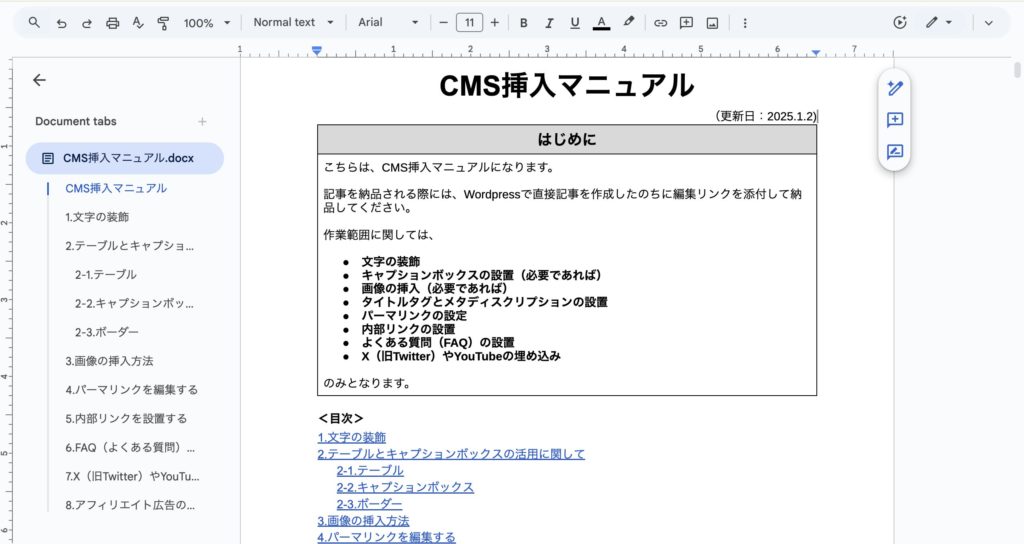Click the Insert image icon

coord(712,22)
